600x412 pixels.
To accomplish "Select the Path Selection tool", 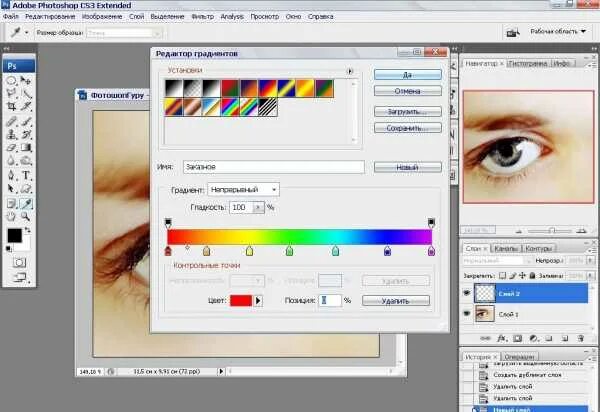I will pos(11,189).
